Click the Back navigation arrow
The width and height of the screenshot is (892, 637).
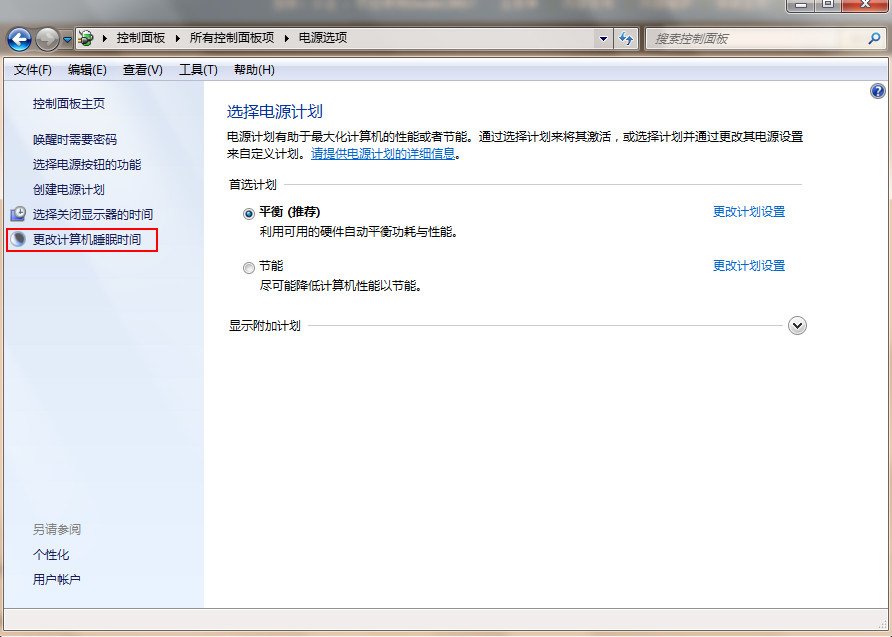(x=19, y=39)
